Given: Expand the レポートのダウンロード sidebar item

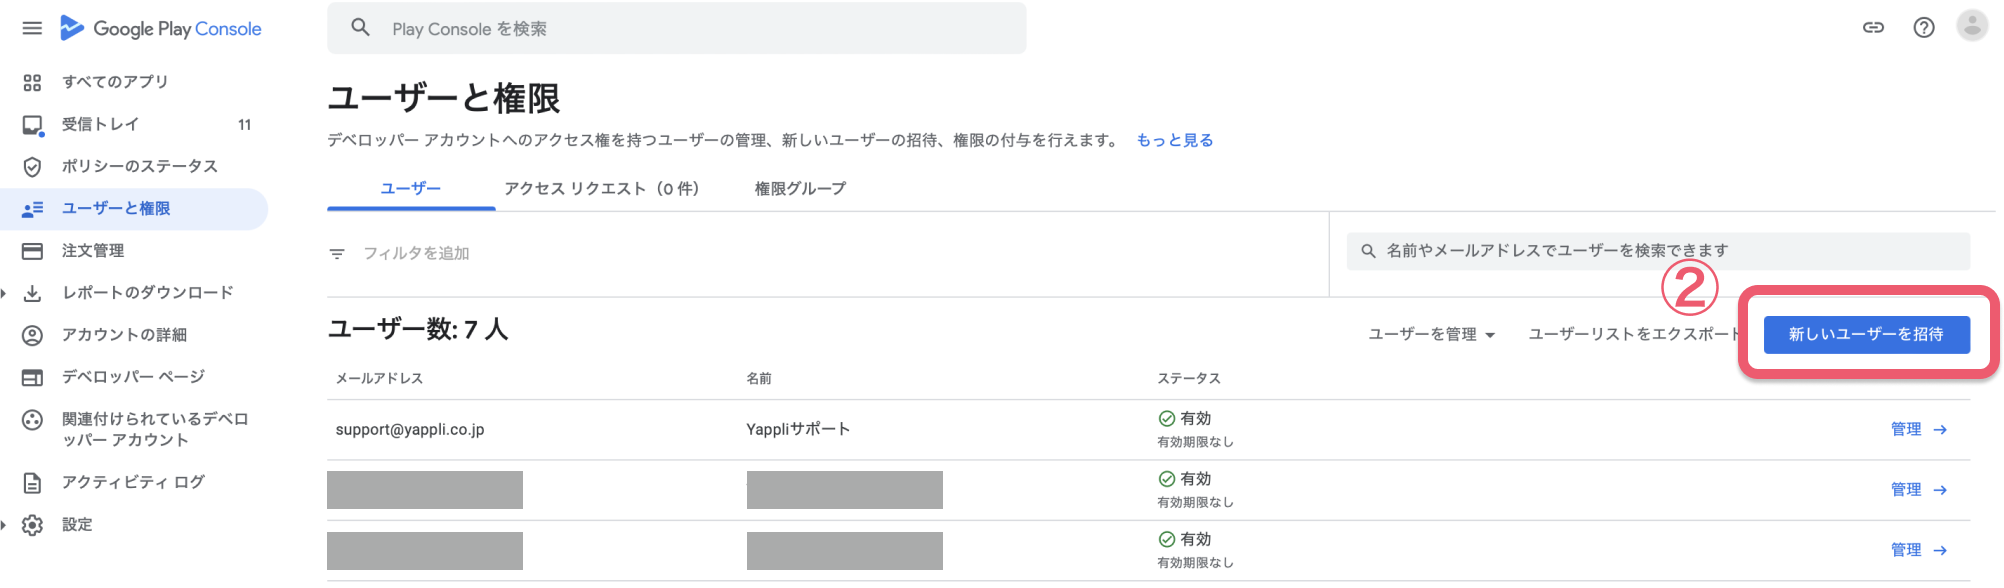Looking at the screenshot, I should pyautogui.click(x=4, y=293).
